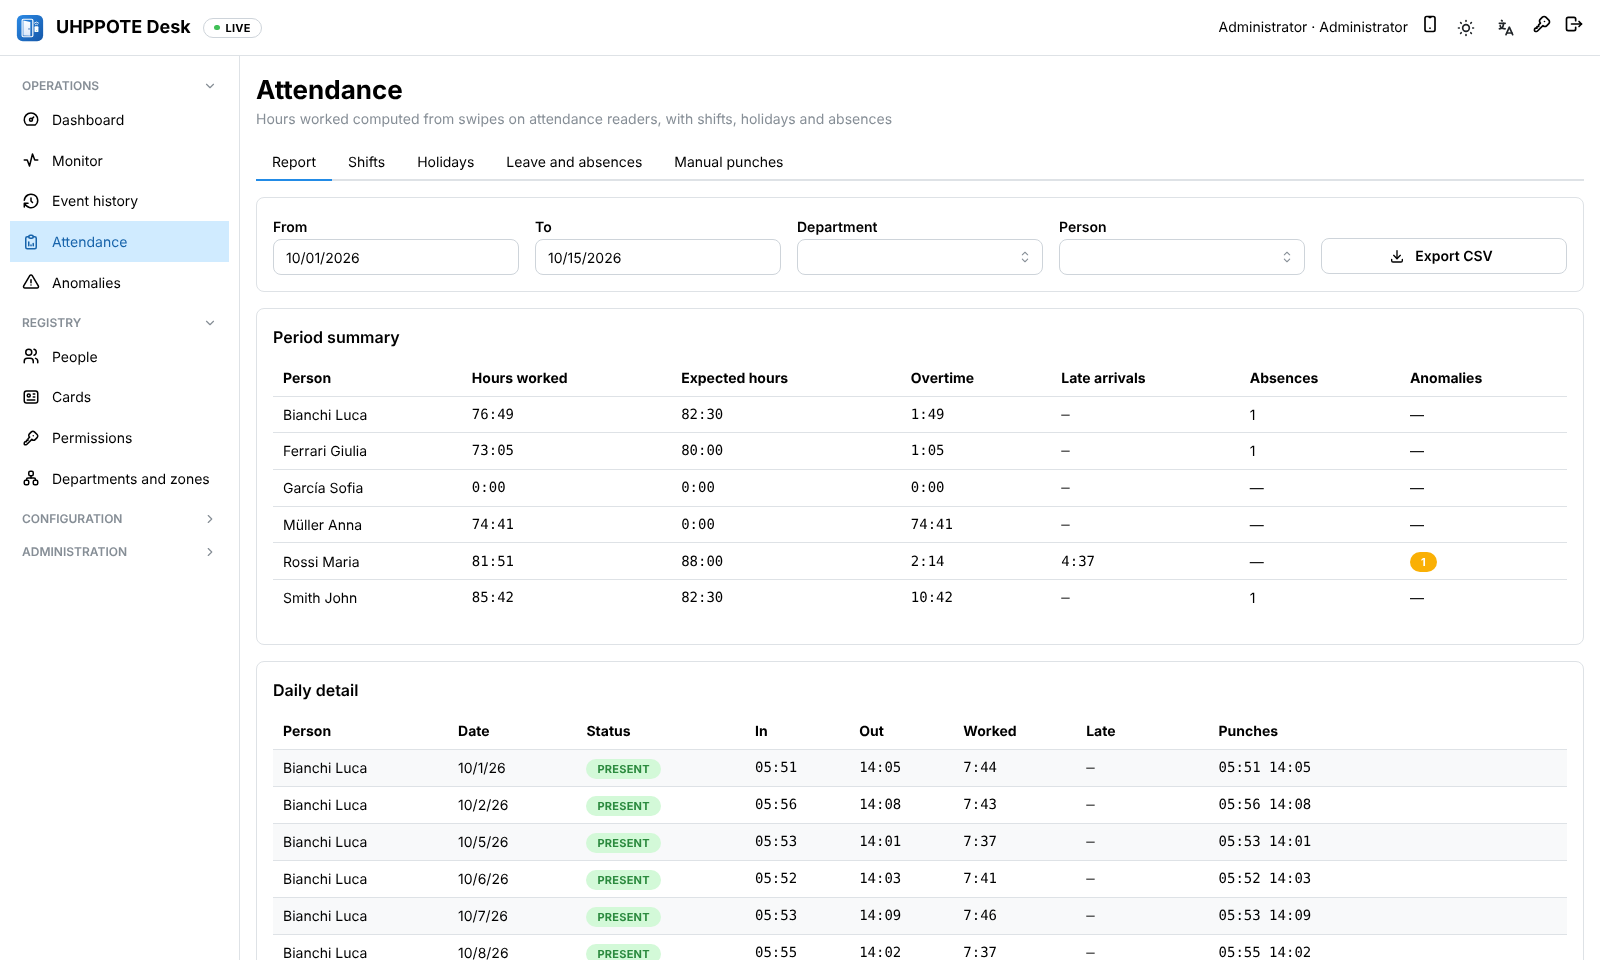Expand the Administration sidebar section
The image size is (1600, 960).
pyautogui.click(x=119, y=552)
